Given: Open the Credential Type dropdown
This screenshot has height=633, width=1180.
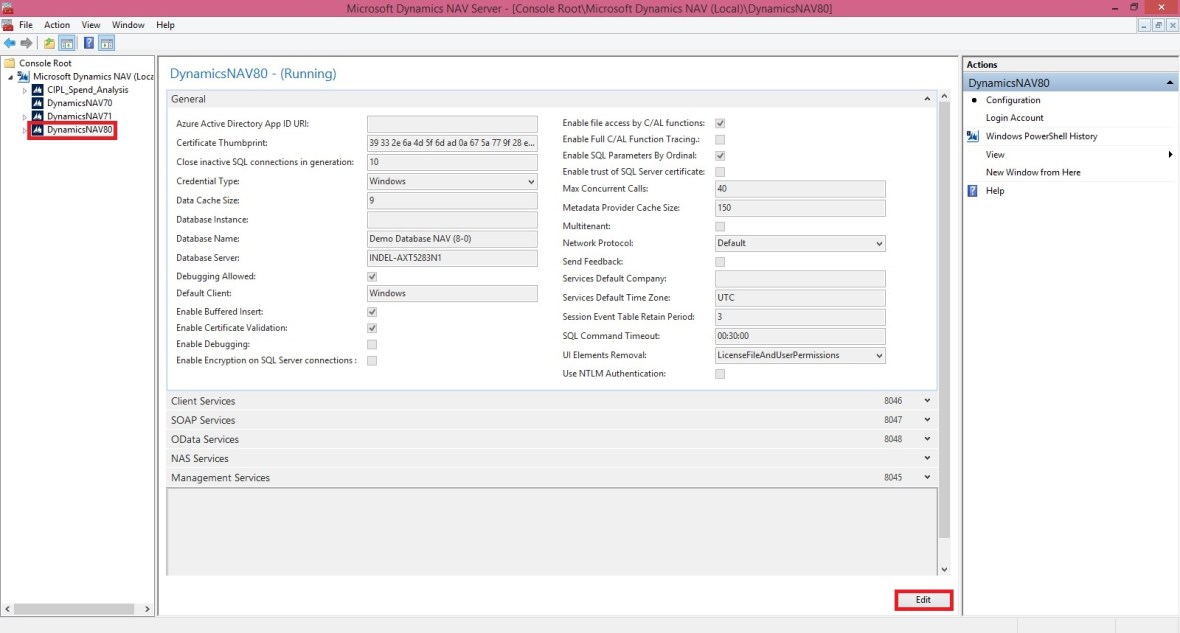Looking at the screenshot, I should tap(452, 182).
